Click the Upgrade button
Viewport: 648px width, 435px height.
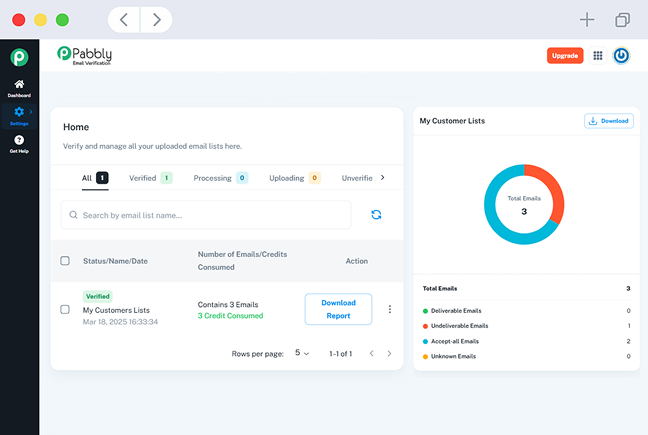click(565, 56)
